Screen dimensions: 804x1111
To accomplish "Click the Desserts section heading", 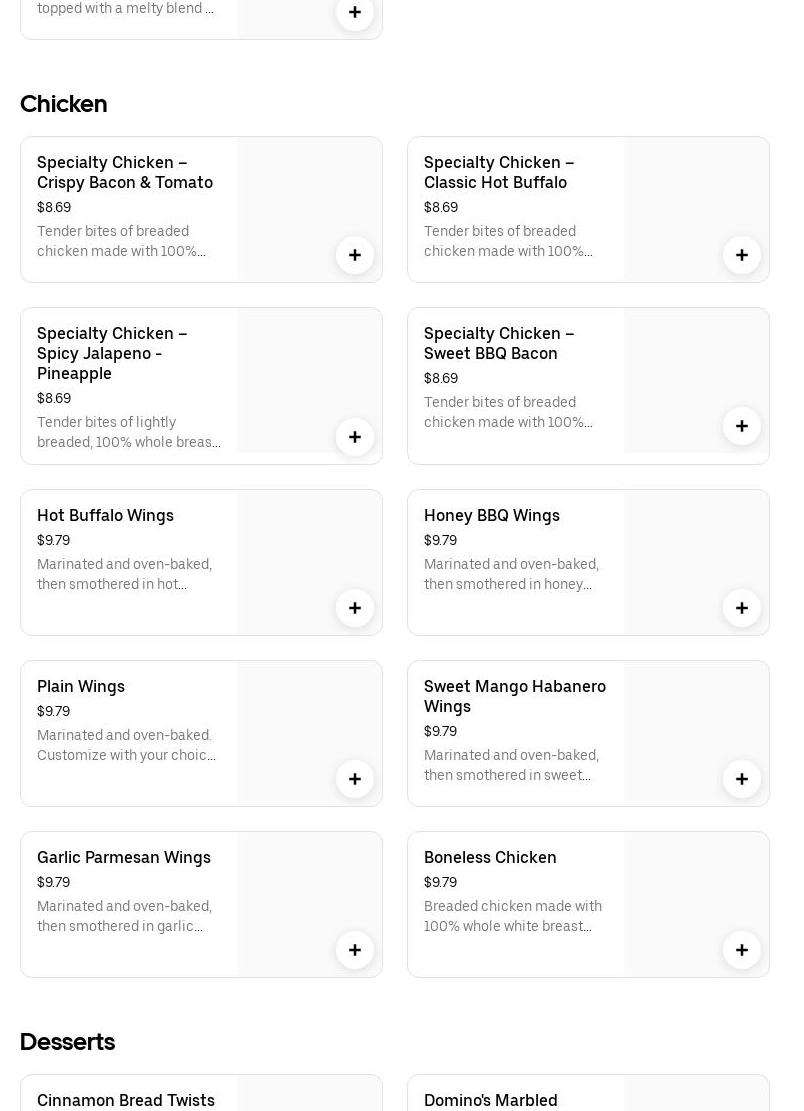I will pyautogui.click(x=68, y=1042).
